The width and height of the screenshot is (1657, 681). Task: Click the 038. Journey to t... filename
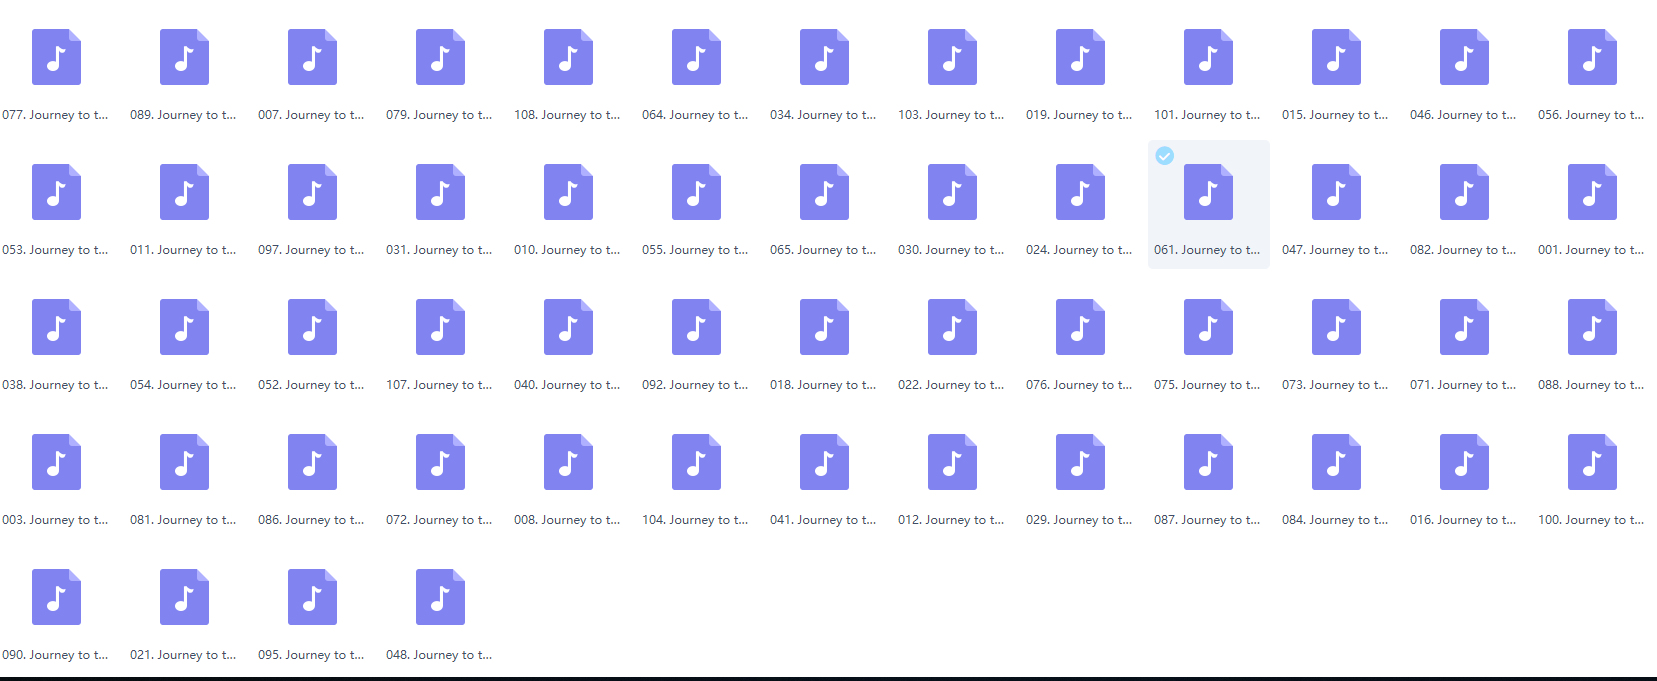pos(55,385)
